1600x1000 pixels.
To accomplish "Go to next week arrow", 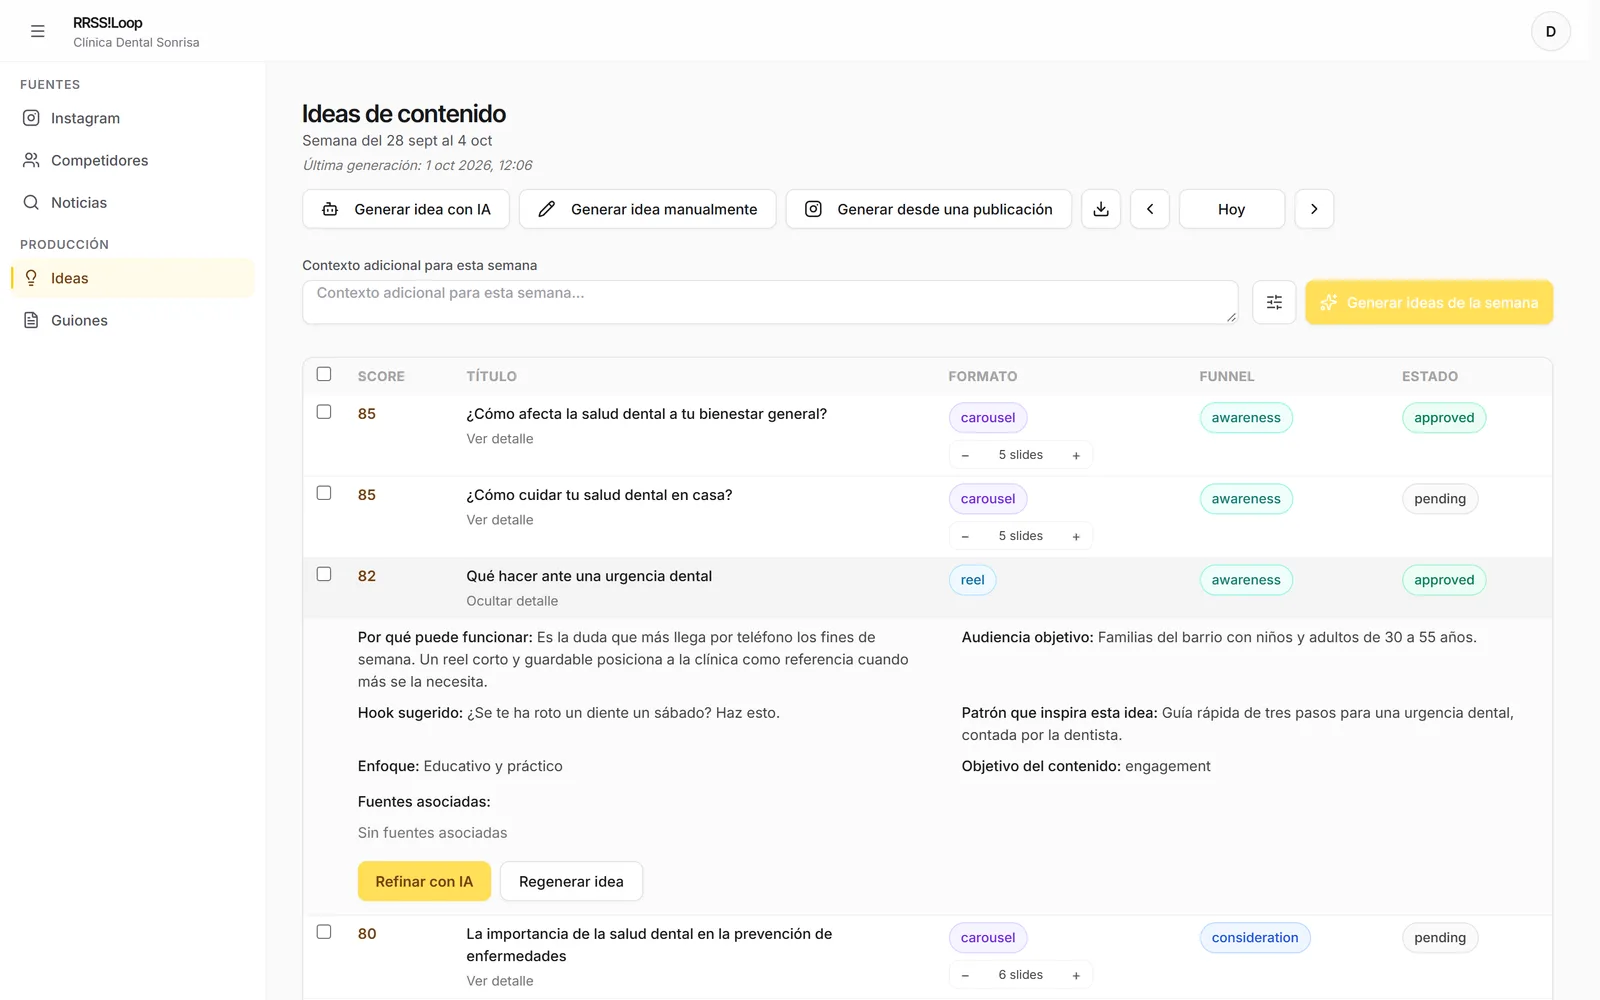I will [x=1314, y=209].
